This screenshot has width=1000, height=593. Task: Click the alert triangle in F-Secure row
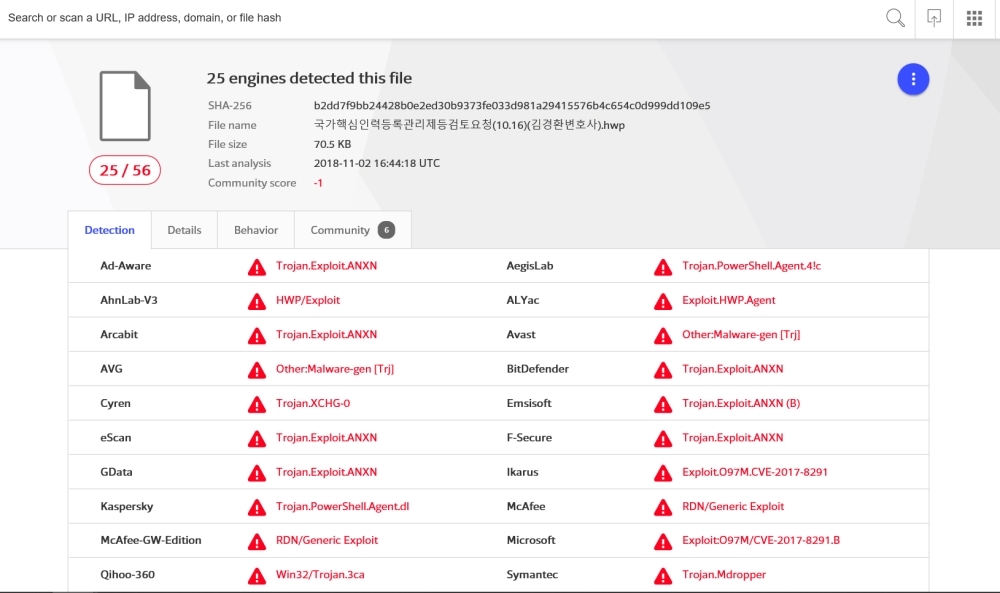point(663,439)
